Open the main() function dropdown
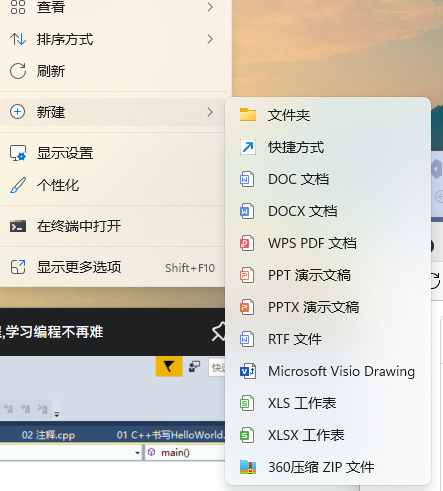Viewport: 443px width, 491px height. coord(185,452)
